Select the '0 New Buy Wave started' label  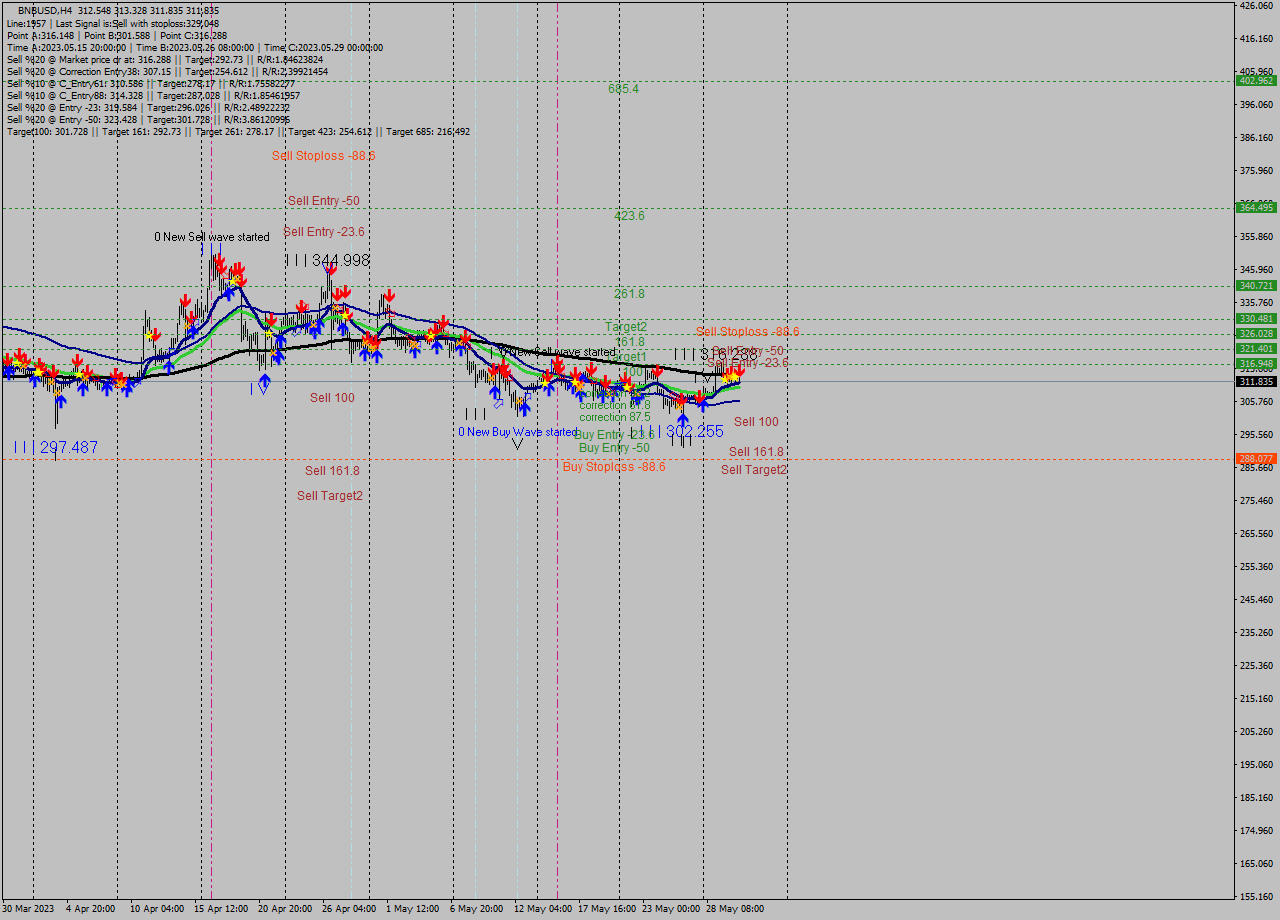click(x=517, y=432)
